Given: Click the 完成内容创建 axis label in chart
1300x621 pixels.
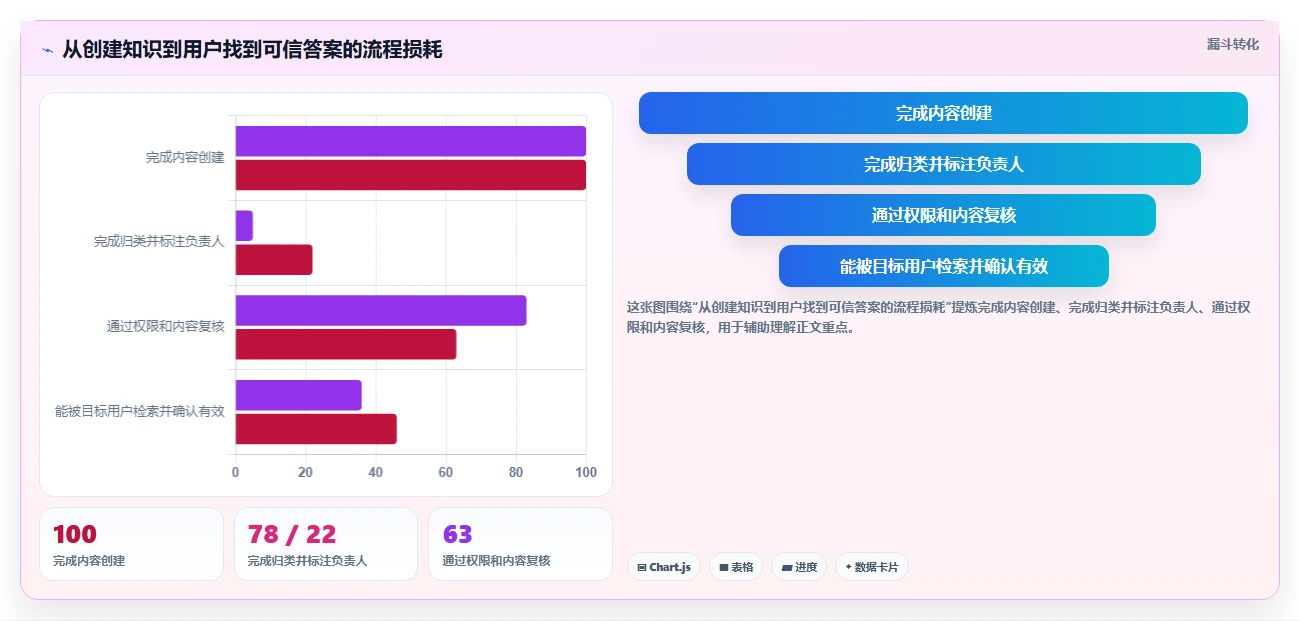Looking at the screenshot, I should pos(185,157).
